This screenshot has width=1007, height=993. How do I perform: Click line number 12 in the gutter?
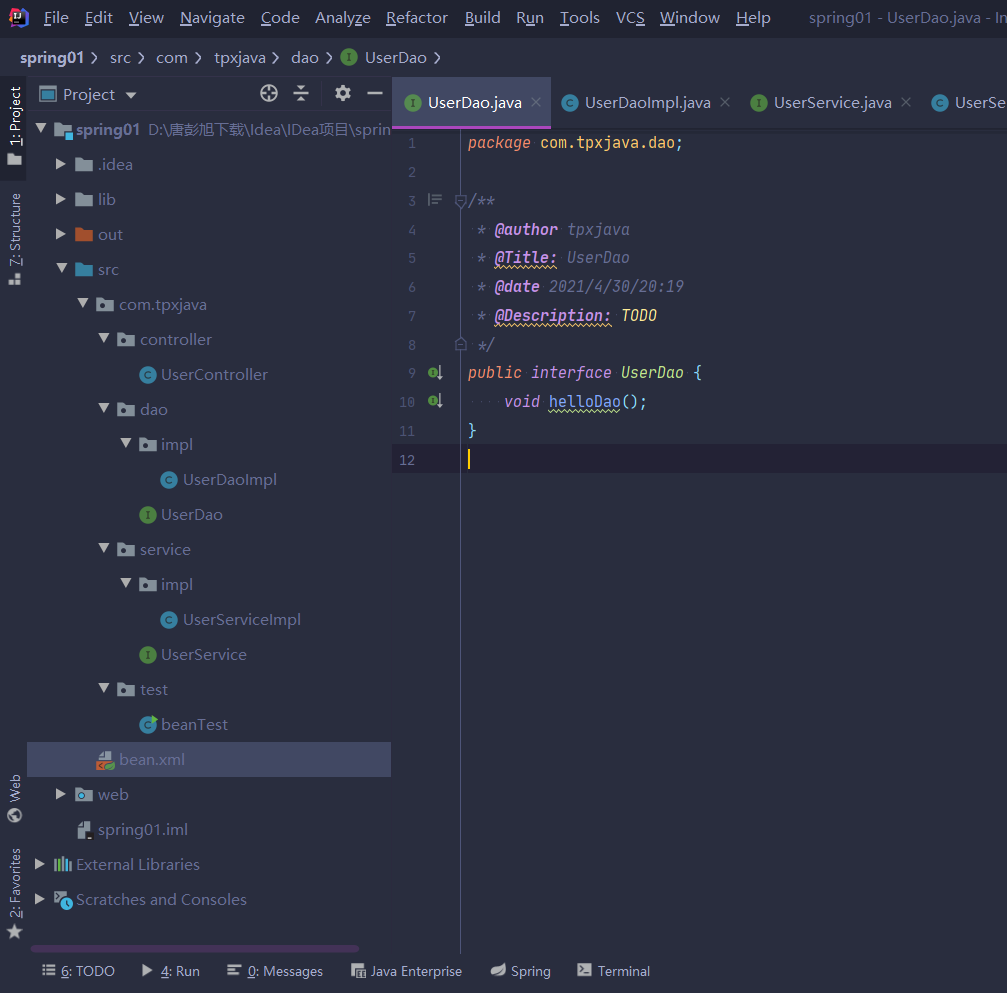[x=407, y=460]
